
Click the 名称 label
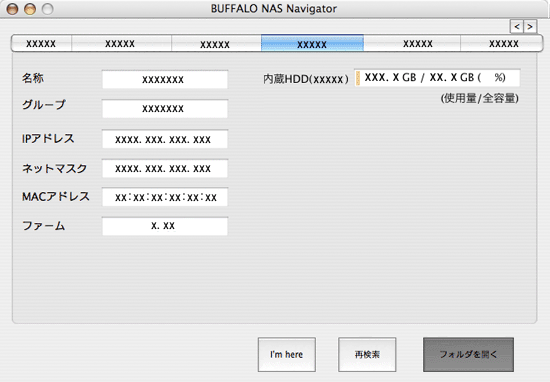coord(33,78)
